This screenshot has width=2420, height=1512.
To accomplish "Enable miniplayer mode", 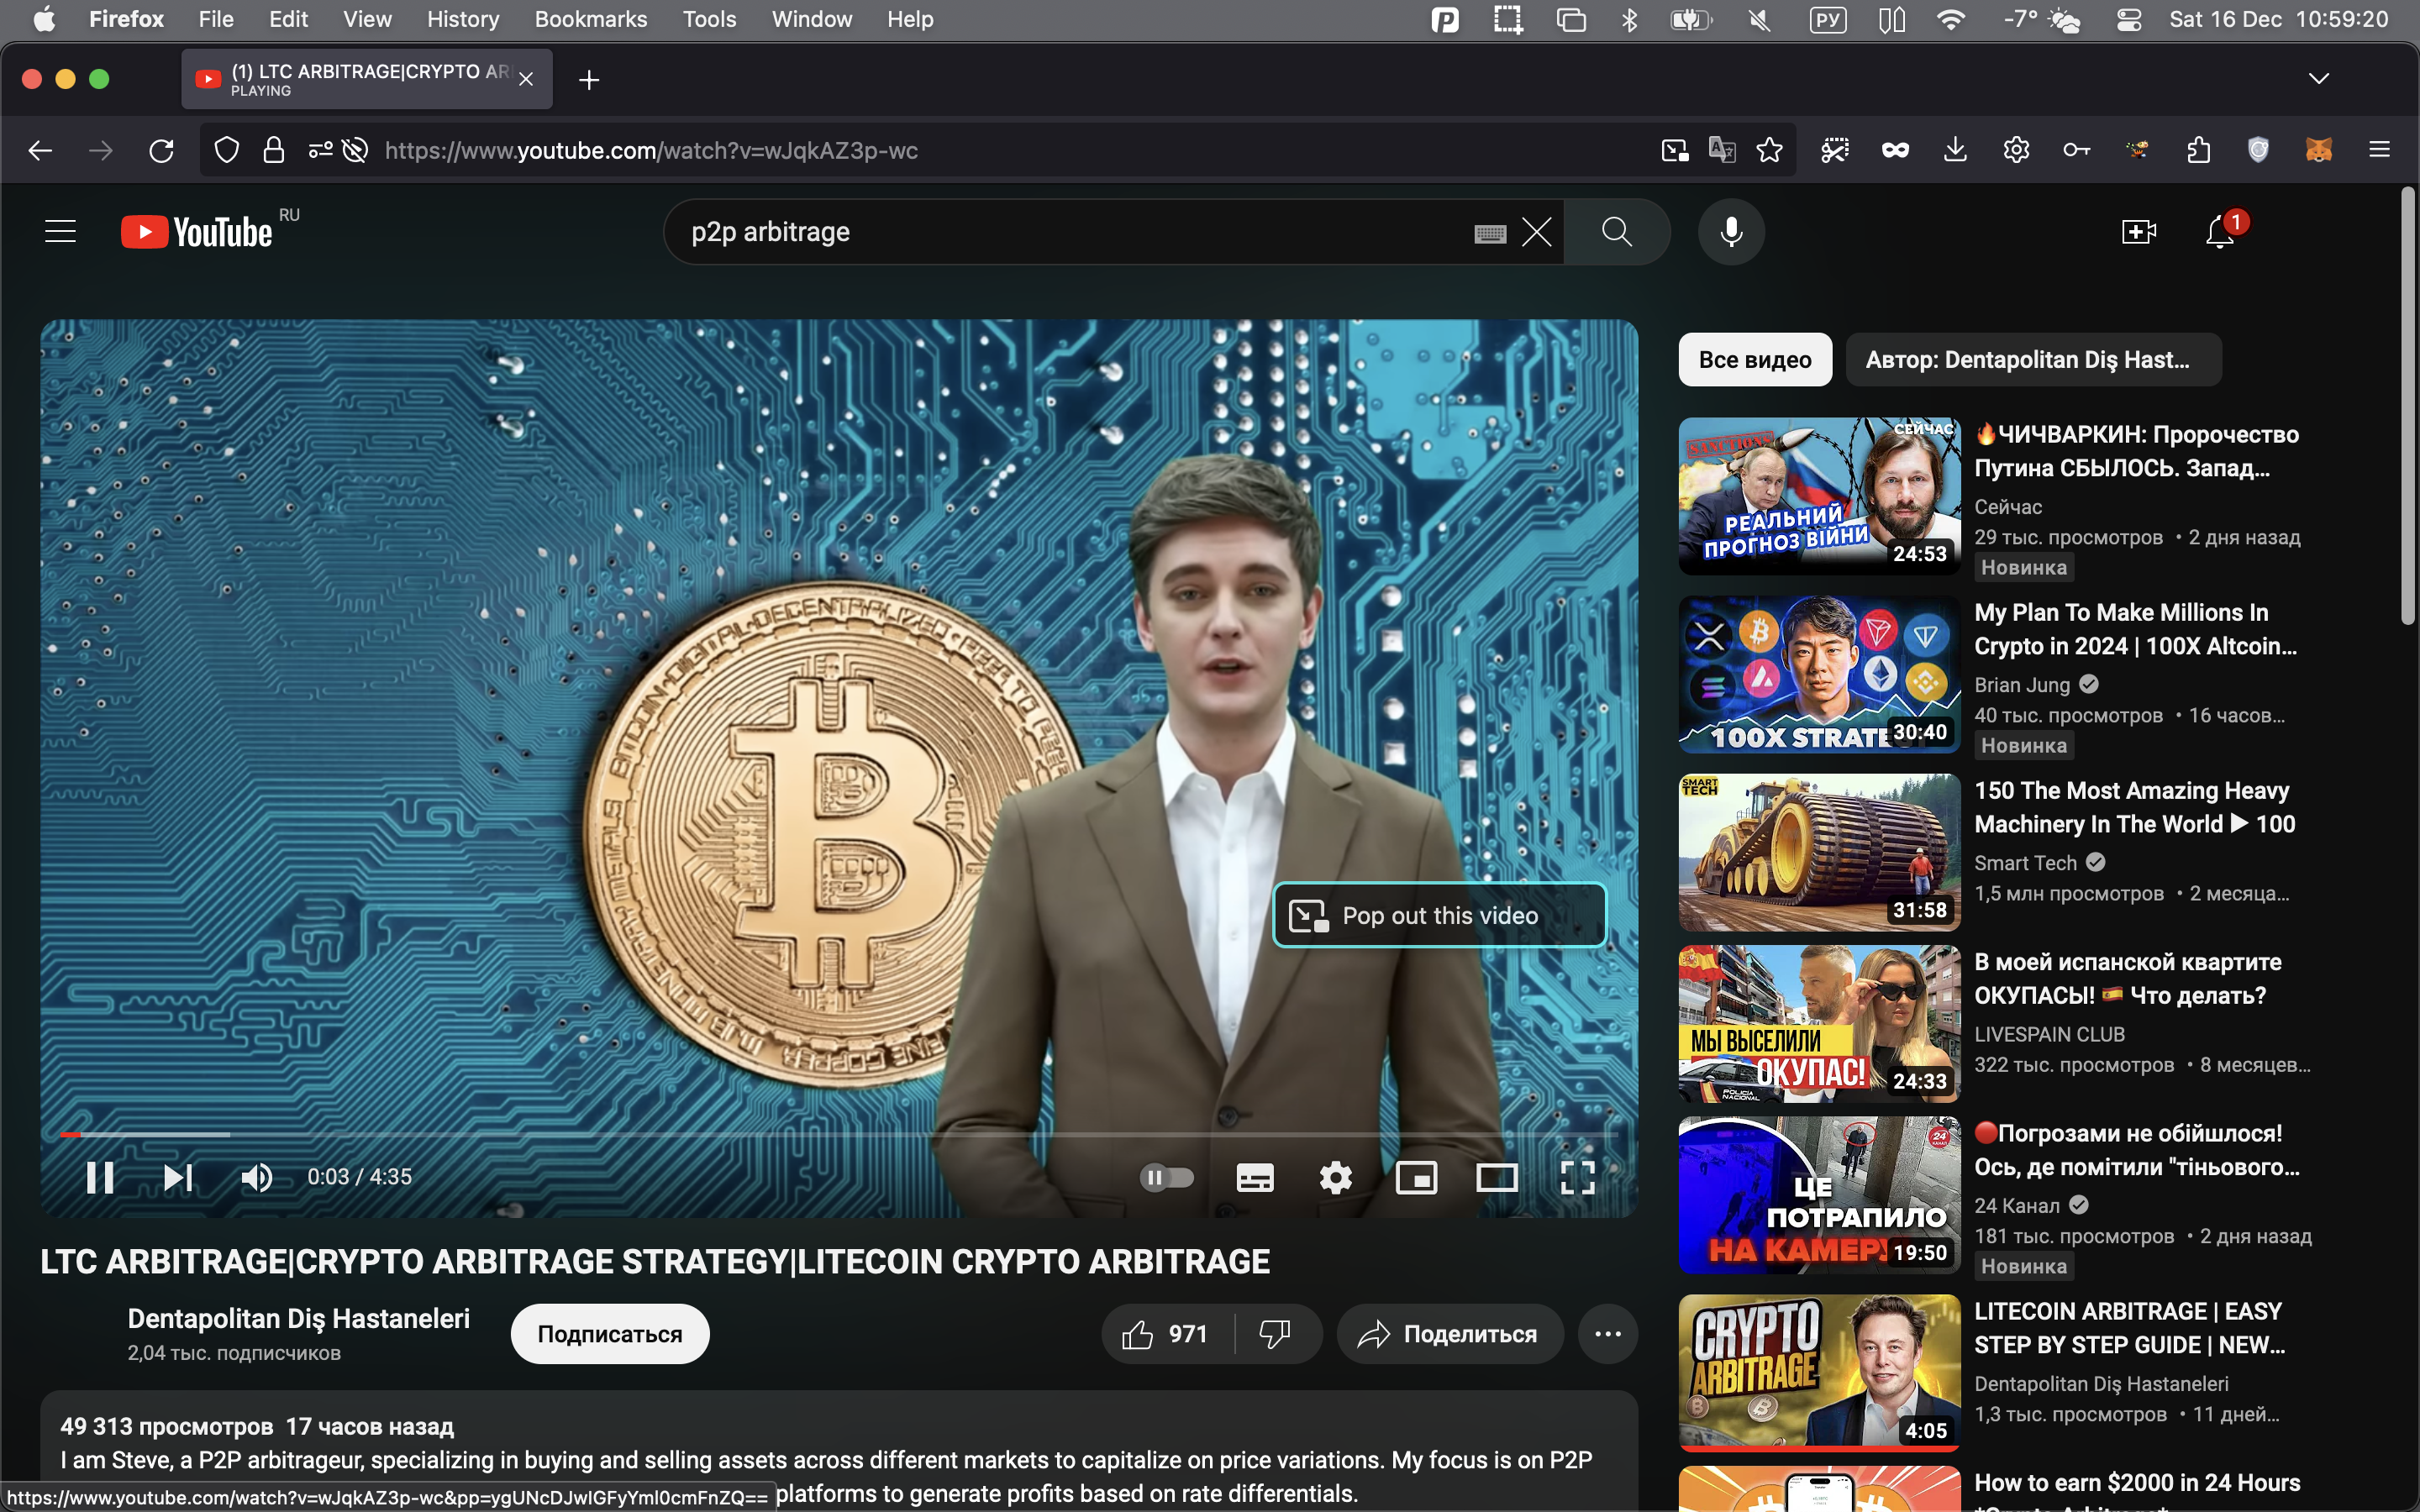I will click(1417, 1177).
